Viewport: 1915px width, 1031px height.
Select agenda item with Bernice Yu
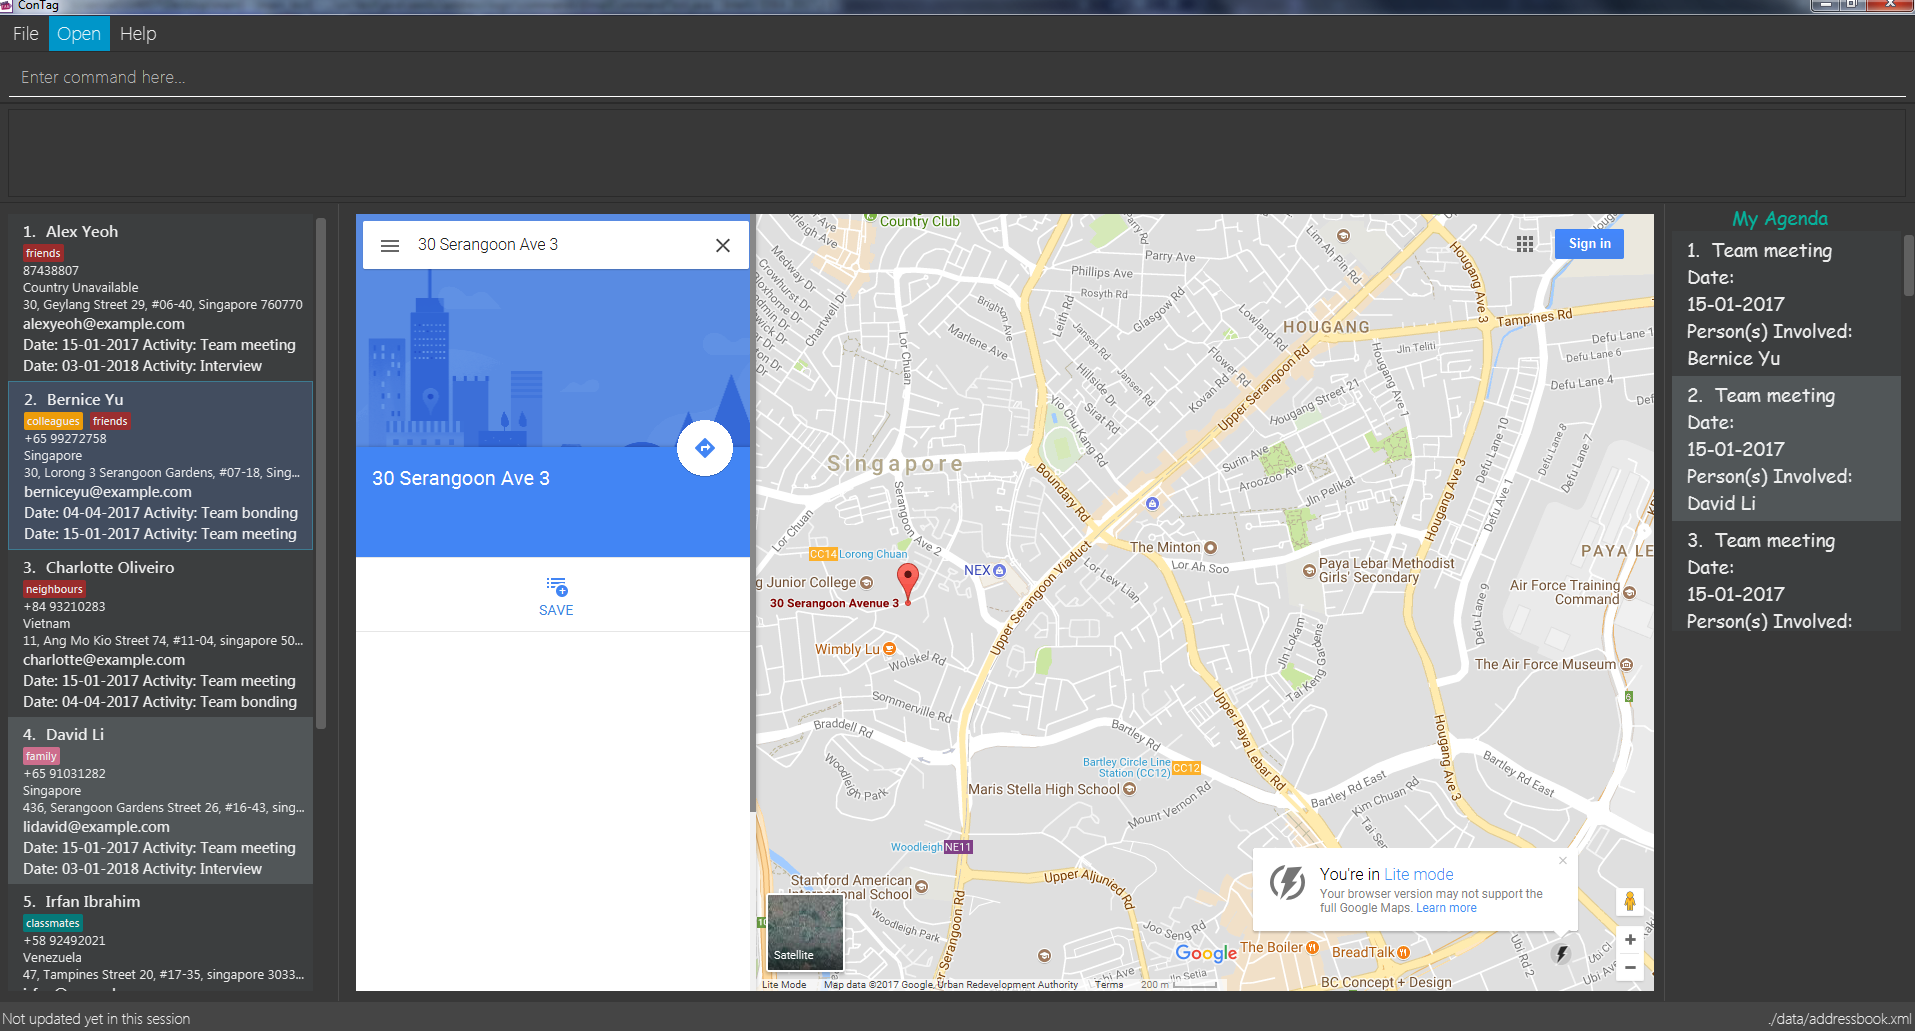(x=1786, y=304)
